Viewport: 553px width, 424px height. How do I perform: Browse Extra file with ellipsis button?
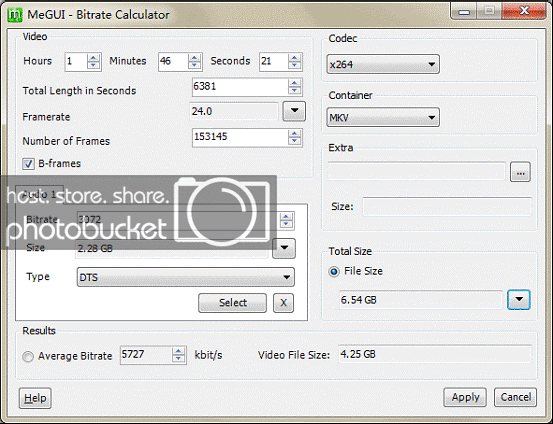520,172
